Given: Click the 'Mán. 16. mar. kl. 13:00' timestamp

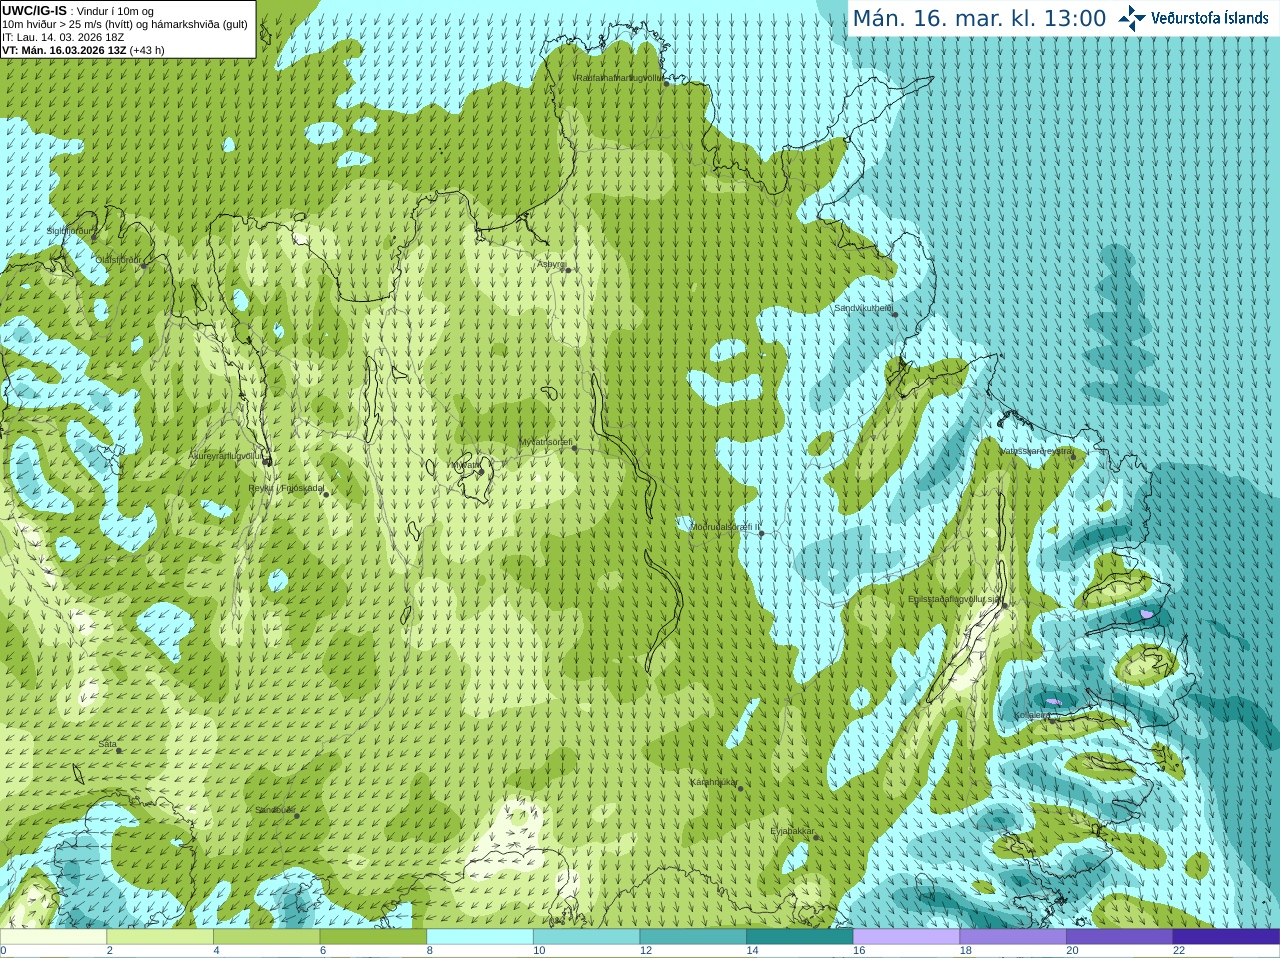Looking at the screenshot, I should click(979, 18).
